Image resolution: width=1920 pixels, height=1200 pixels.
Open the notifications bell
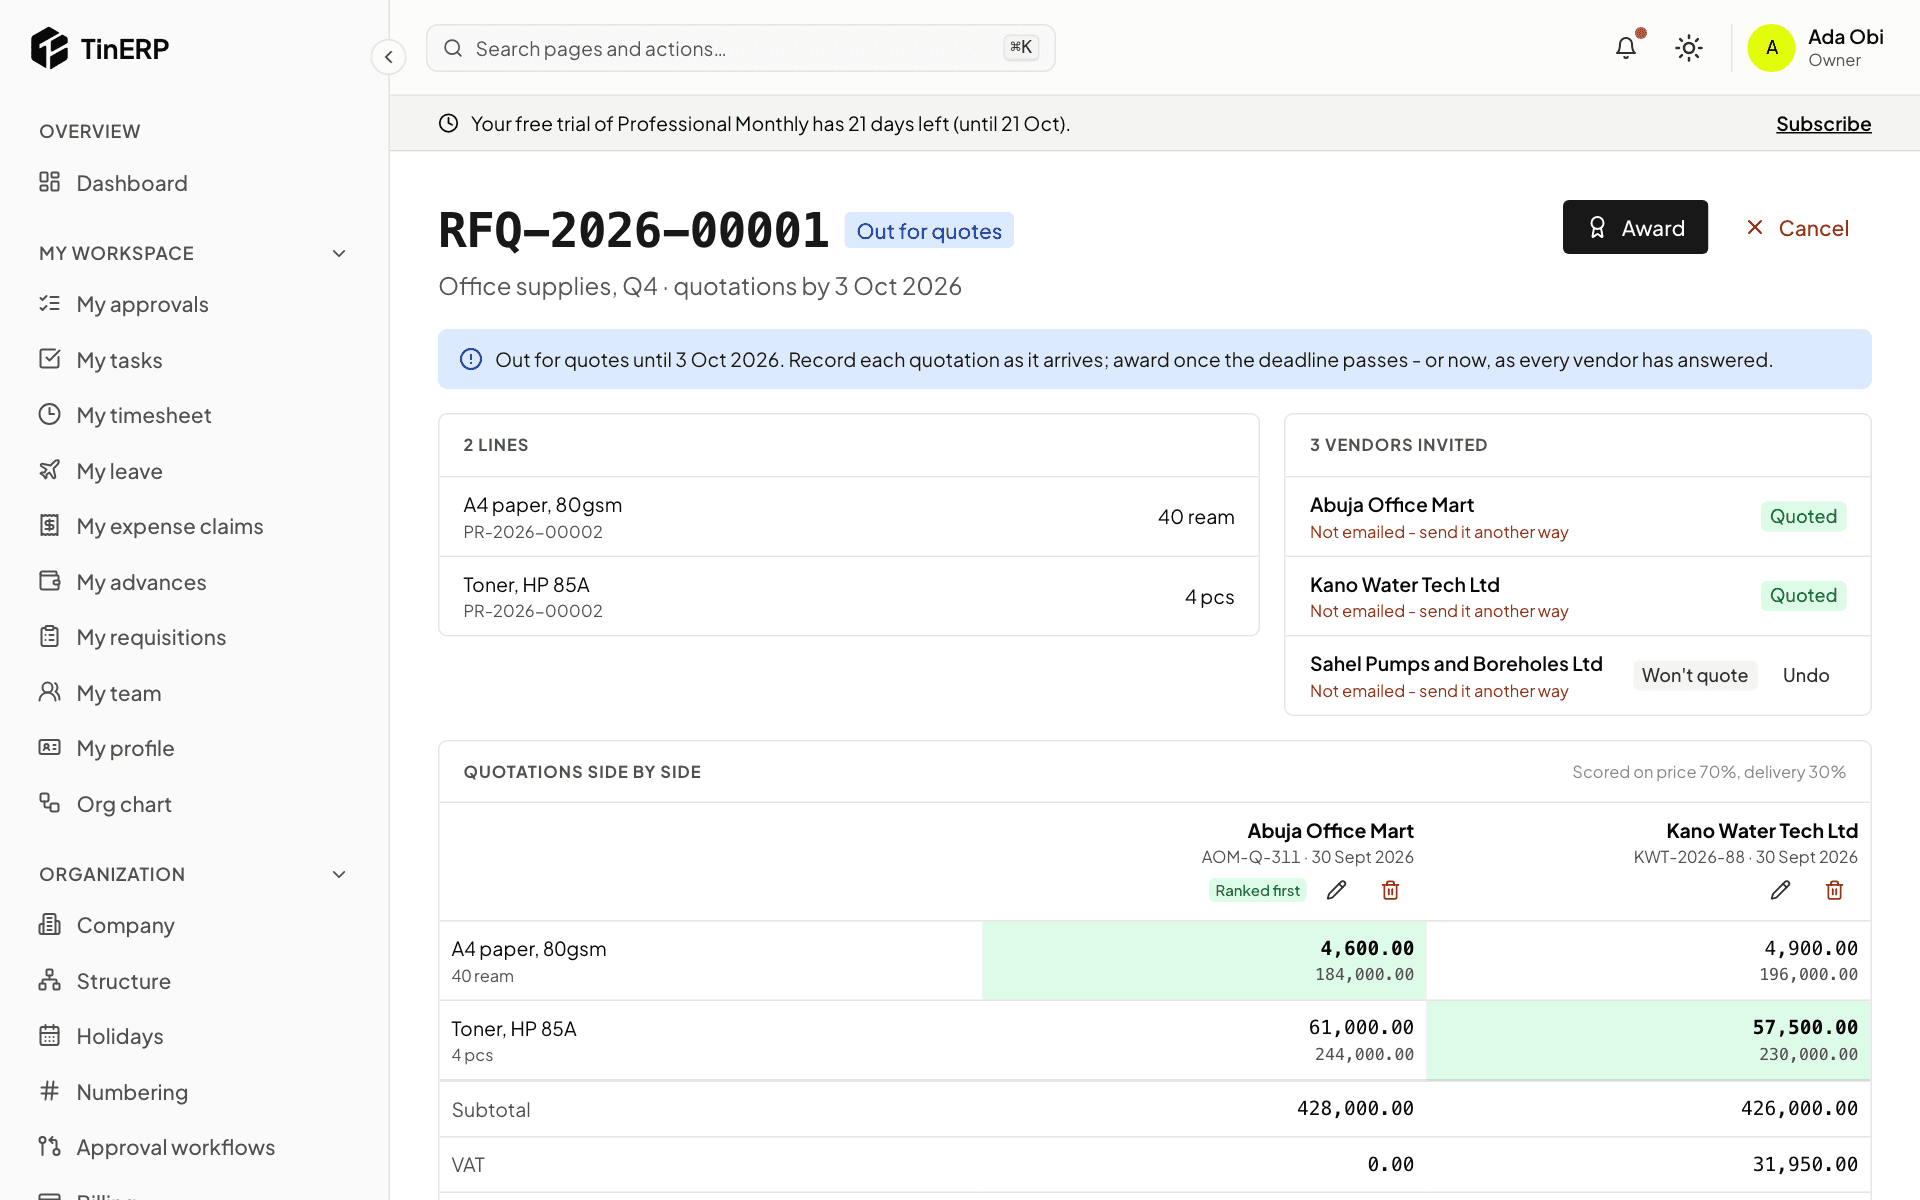point(1626,48)
